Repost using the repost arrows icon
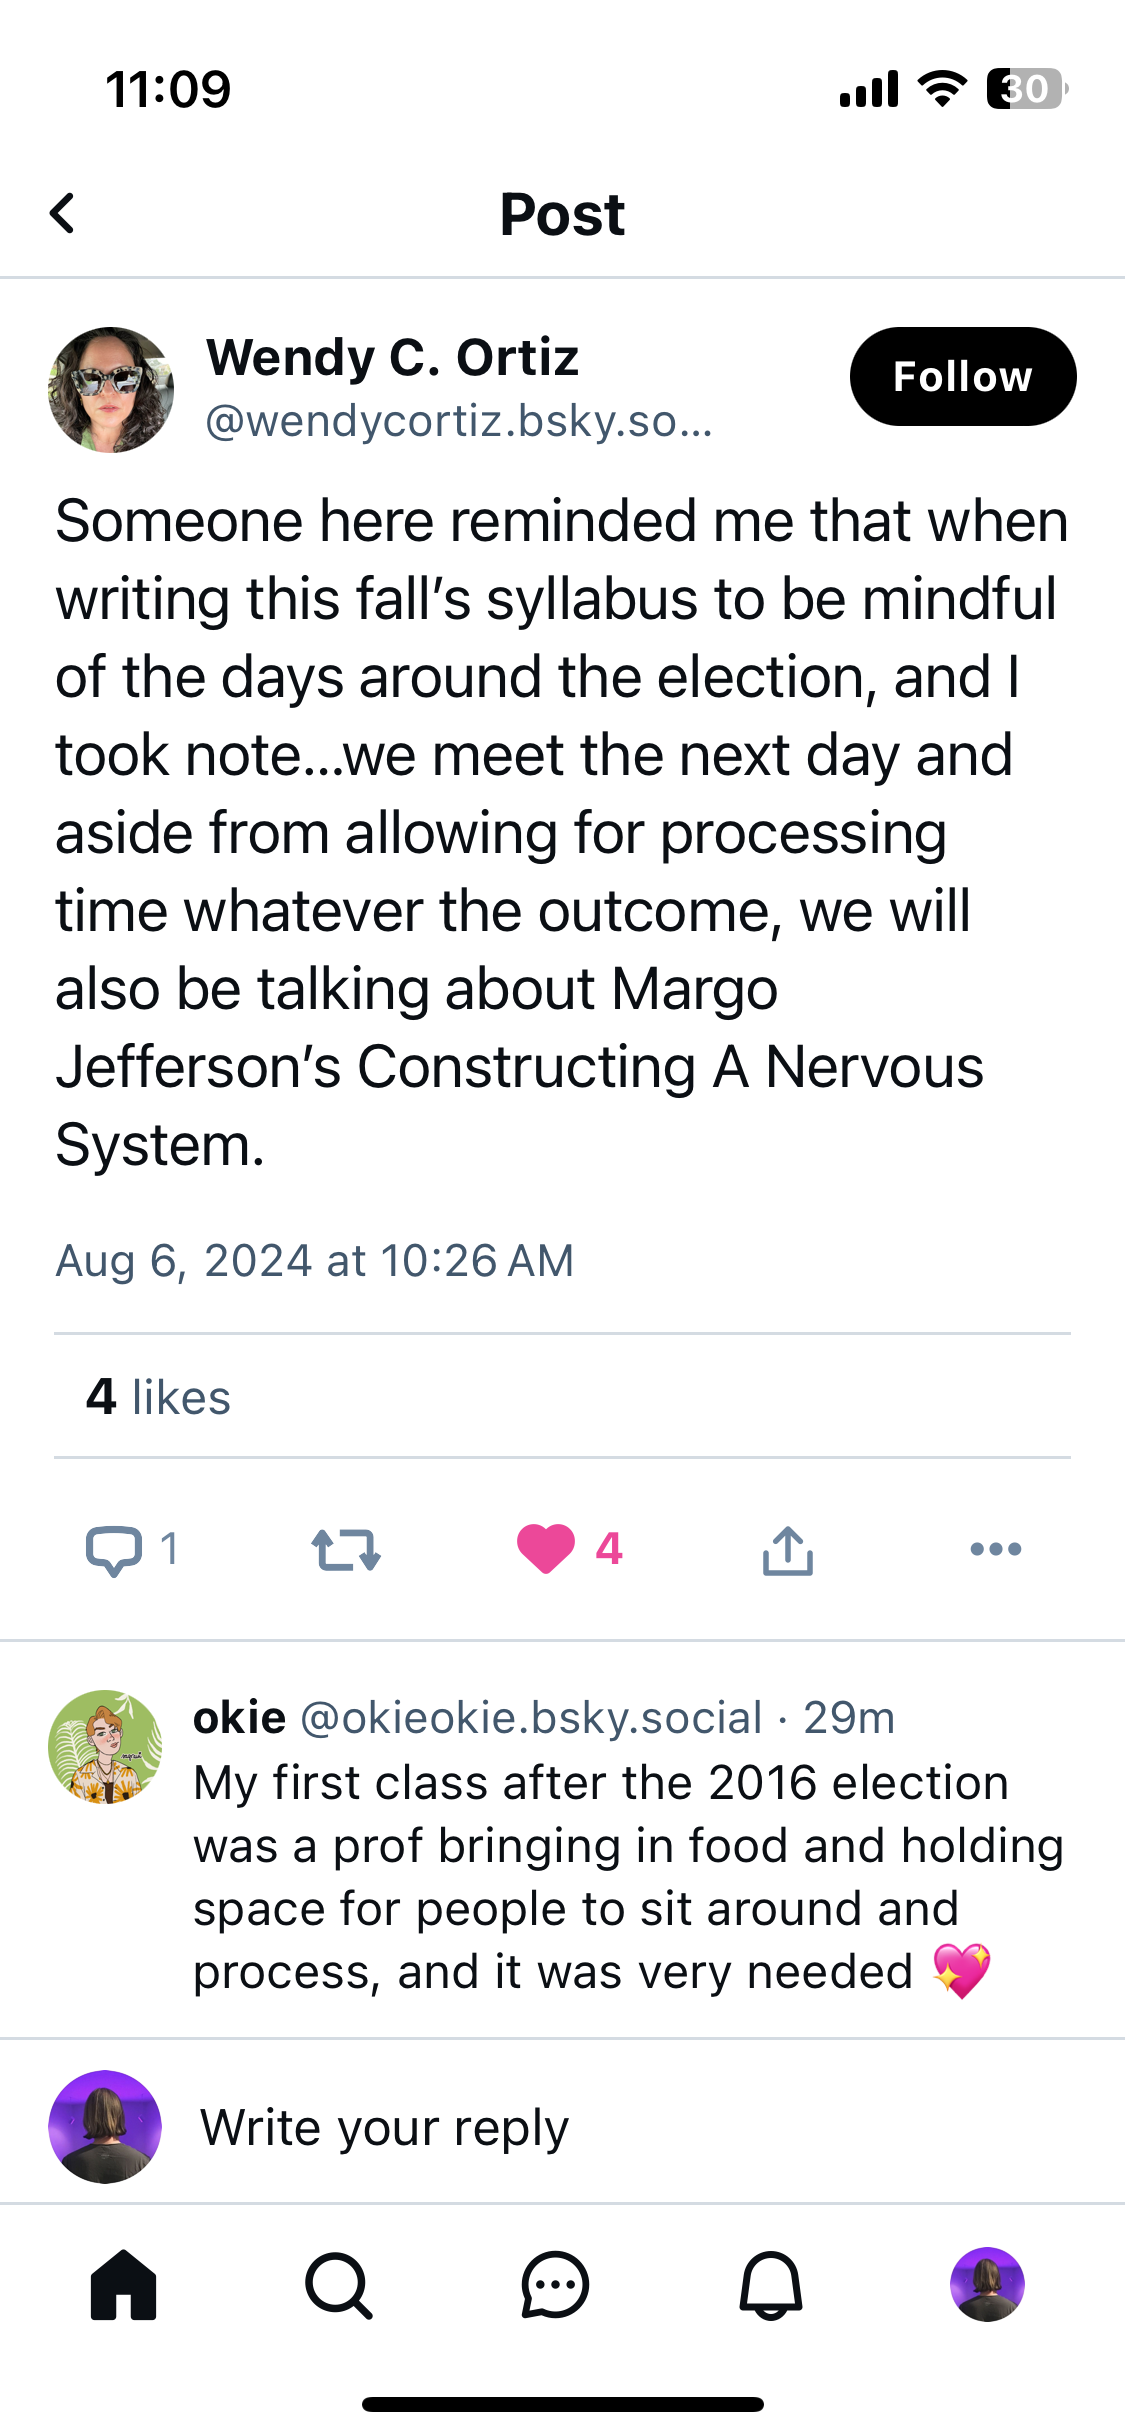 345,1550
